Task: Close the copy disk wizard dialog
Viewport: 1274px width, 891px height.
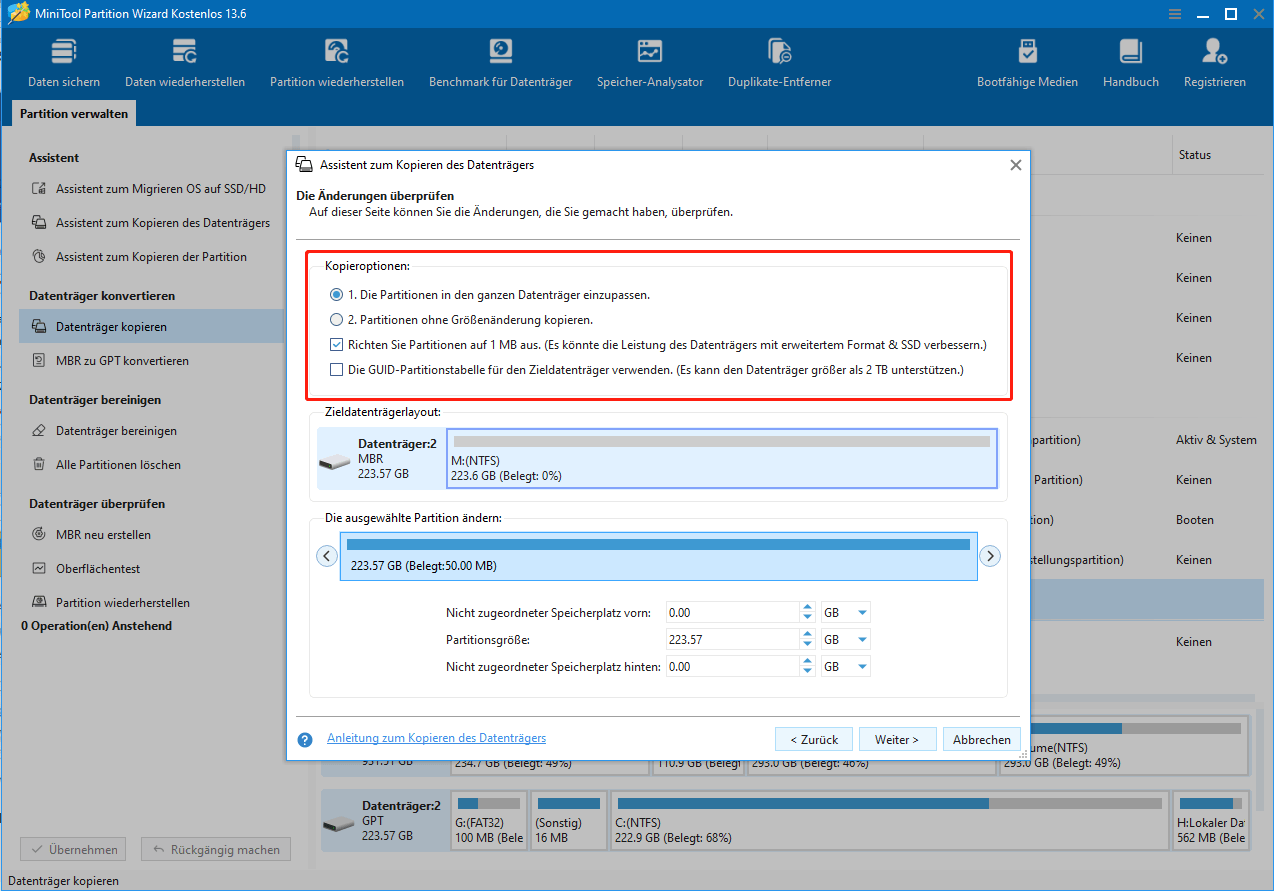Action: pos(1015,165)
